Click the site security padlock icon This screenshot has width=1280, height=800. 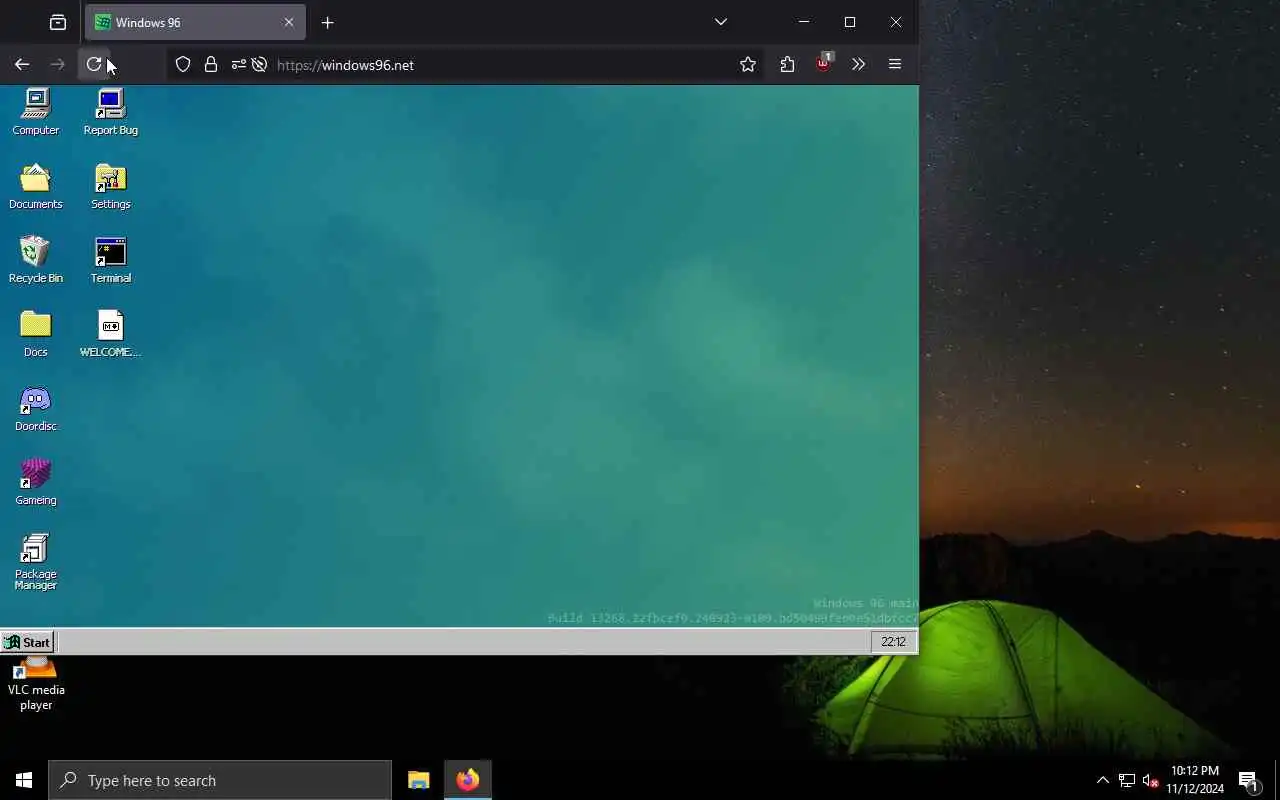[x=210, y=64]
